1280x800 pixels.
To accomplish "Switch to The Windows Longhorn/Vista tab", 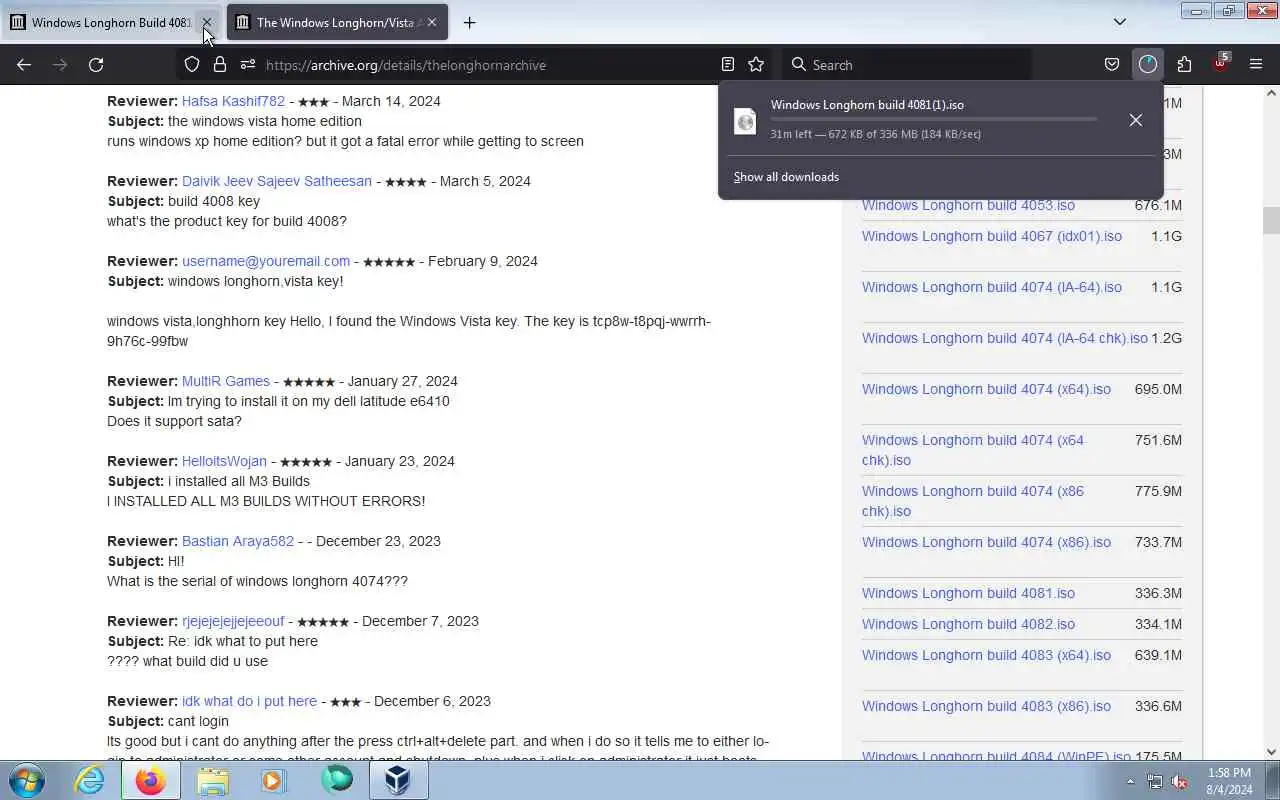I will click(x=337, y=22).
